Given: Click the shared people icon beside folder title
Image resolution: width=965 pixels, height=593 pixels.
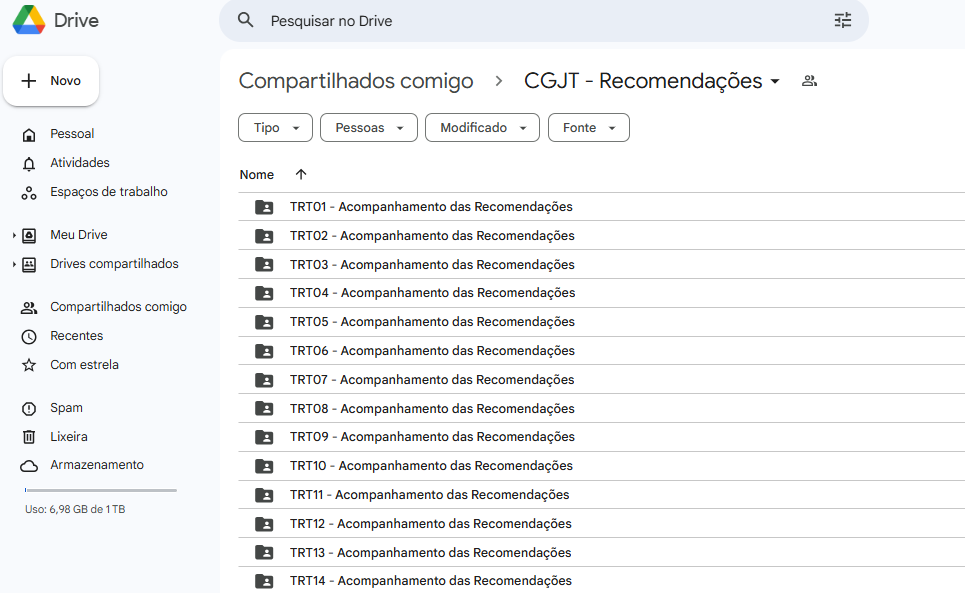Looking at the screenshot, I should [809, 81].
